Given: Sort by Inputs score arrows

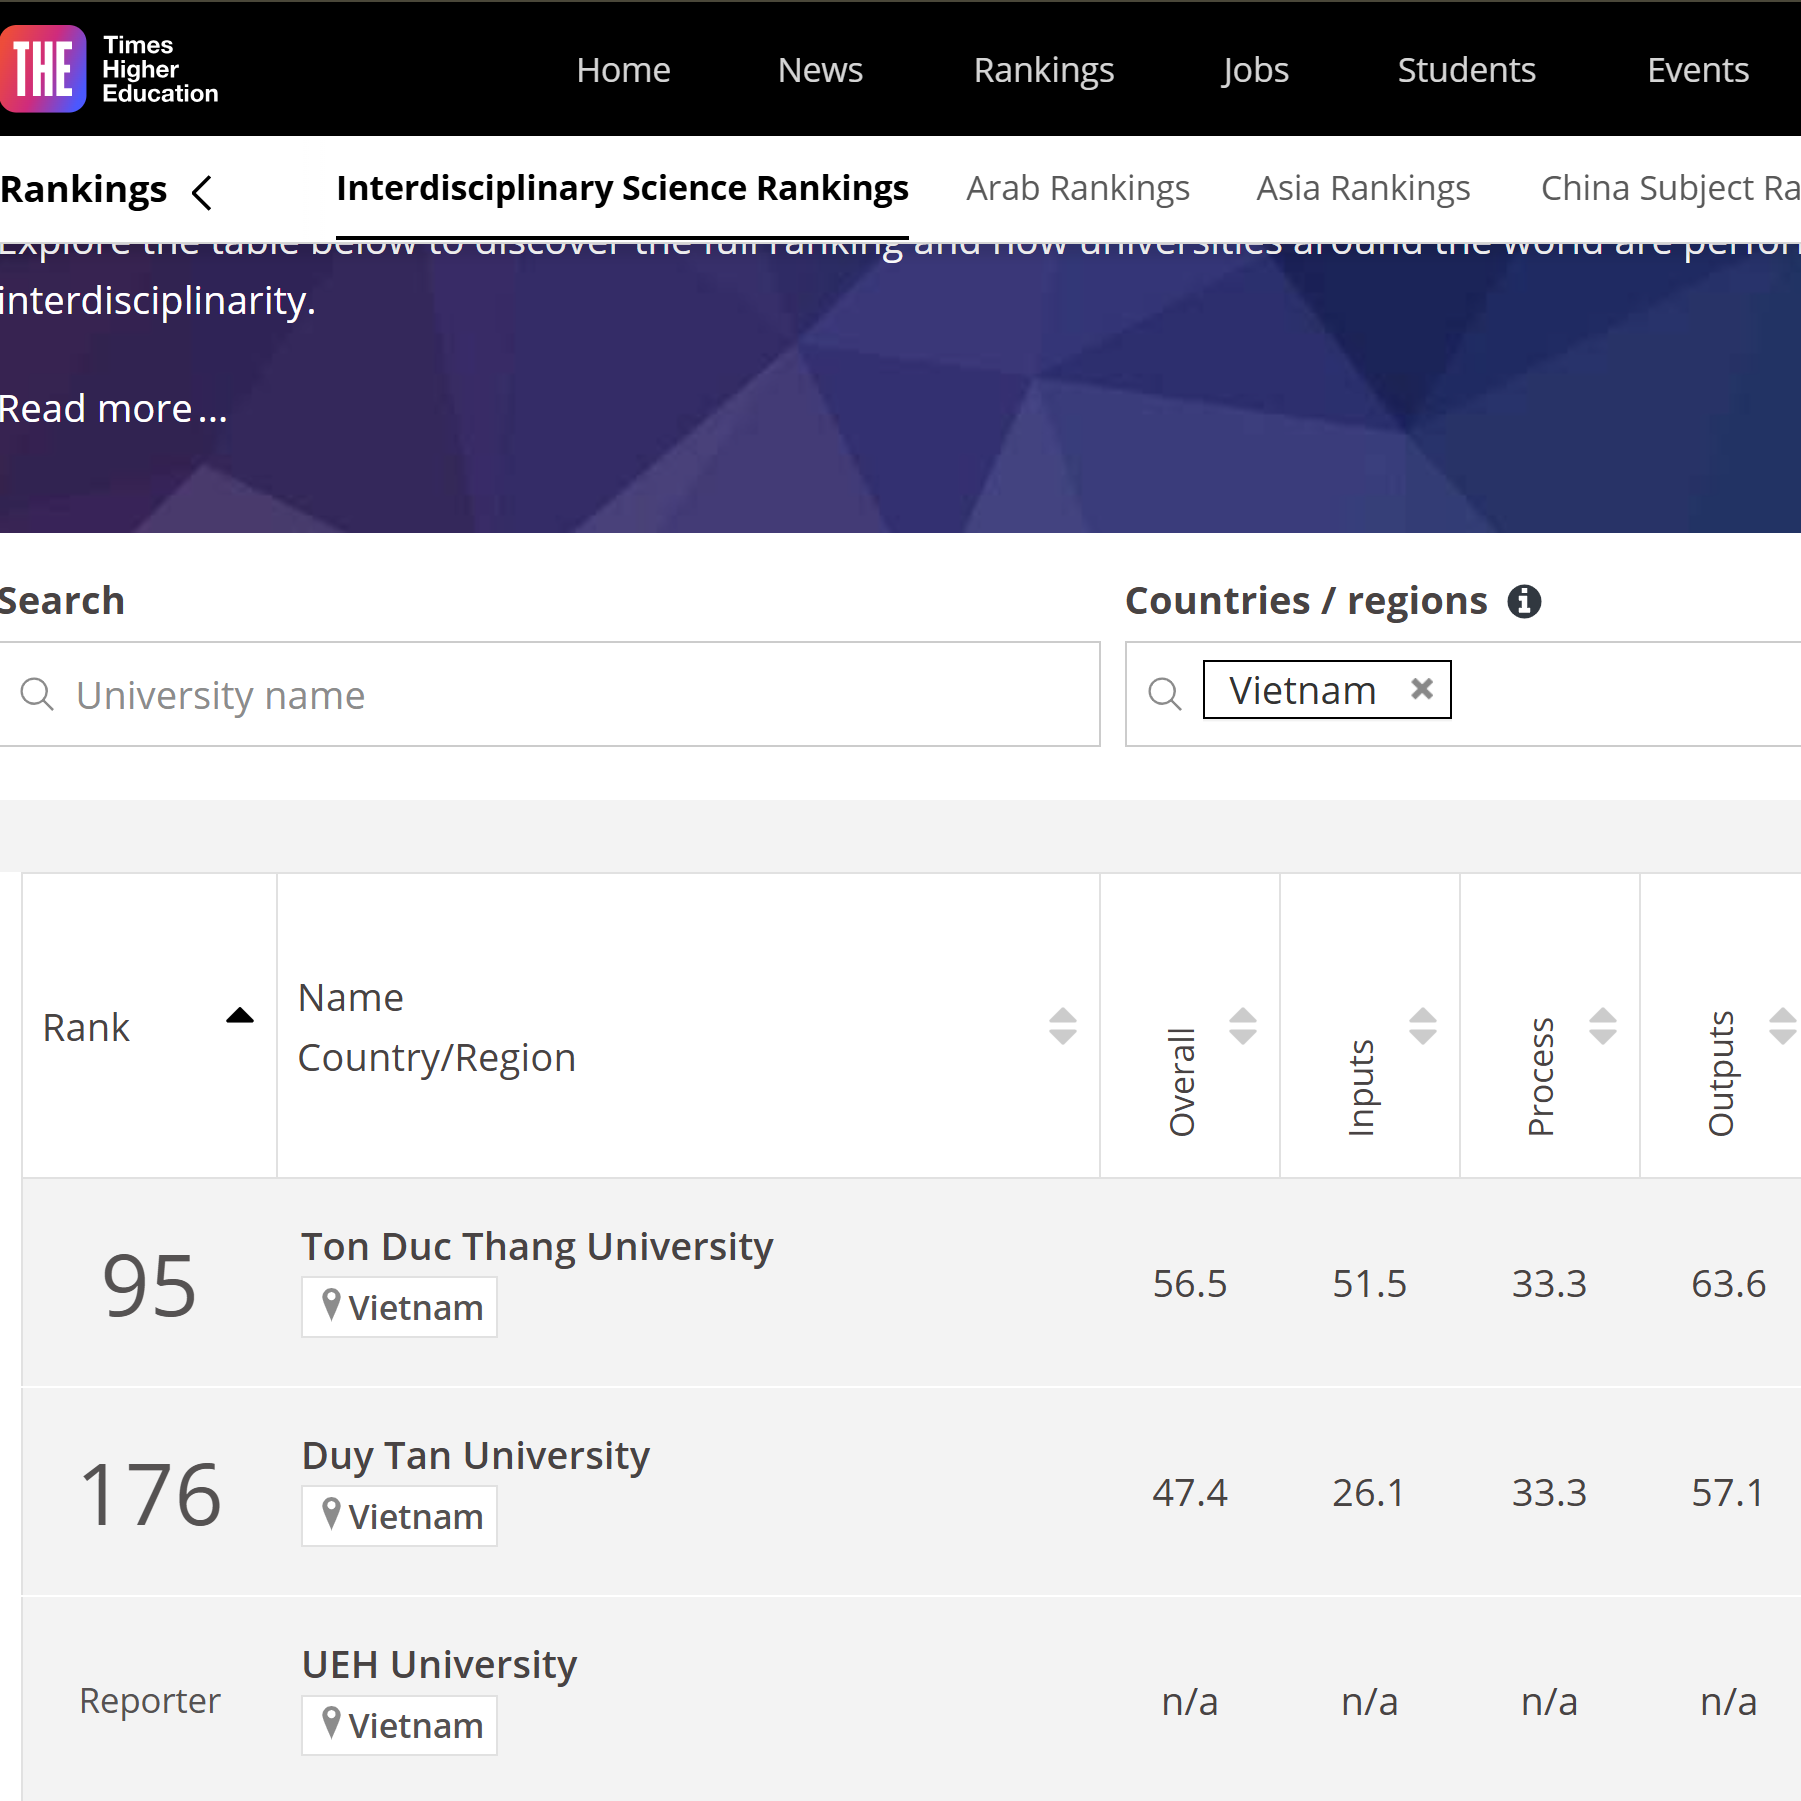Looking at the screenshot, I should pyautogui.click(x=1422, y=1026).
